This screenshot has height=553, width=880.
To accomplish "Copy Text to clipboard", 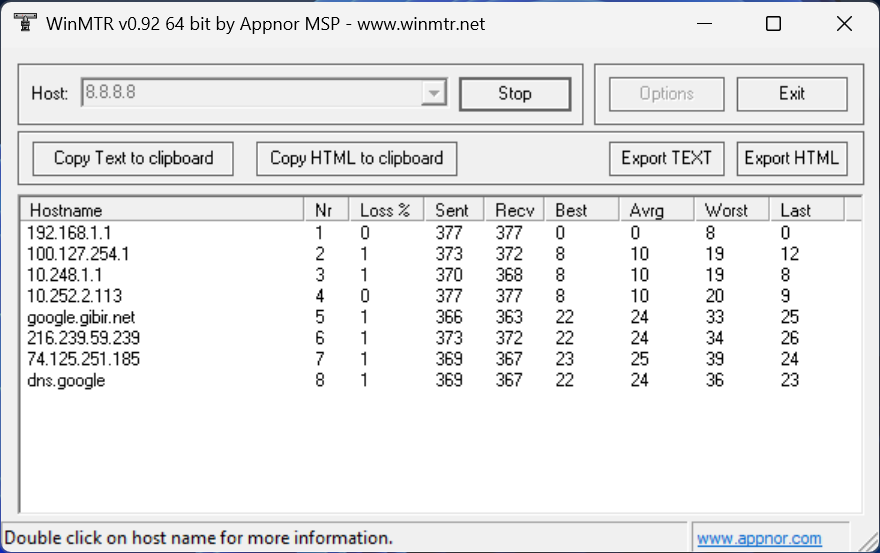I will [x=133, y=158].
